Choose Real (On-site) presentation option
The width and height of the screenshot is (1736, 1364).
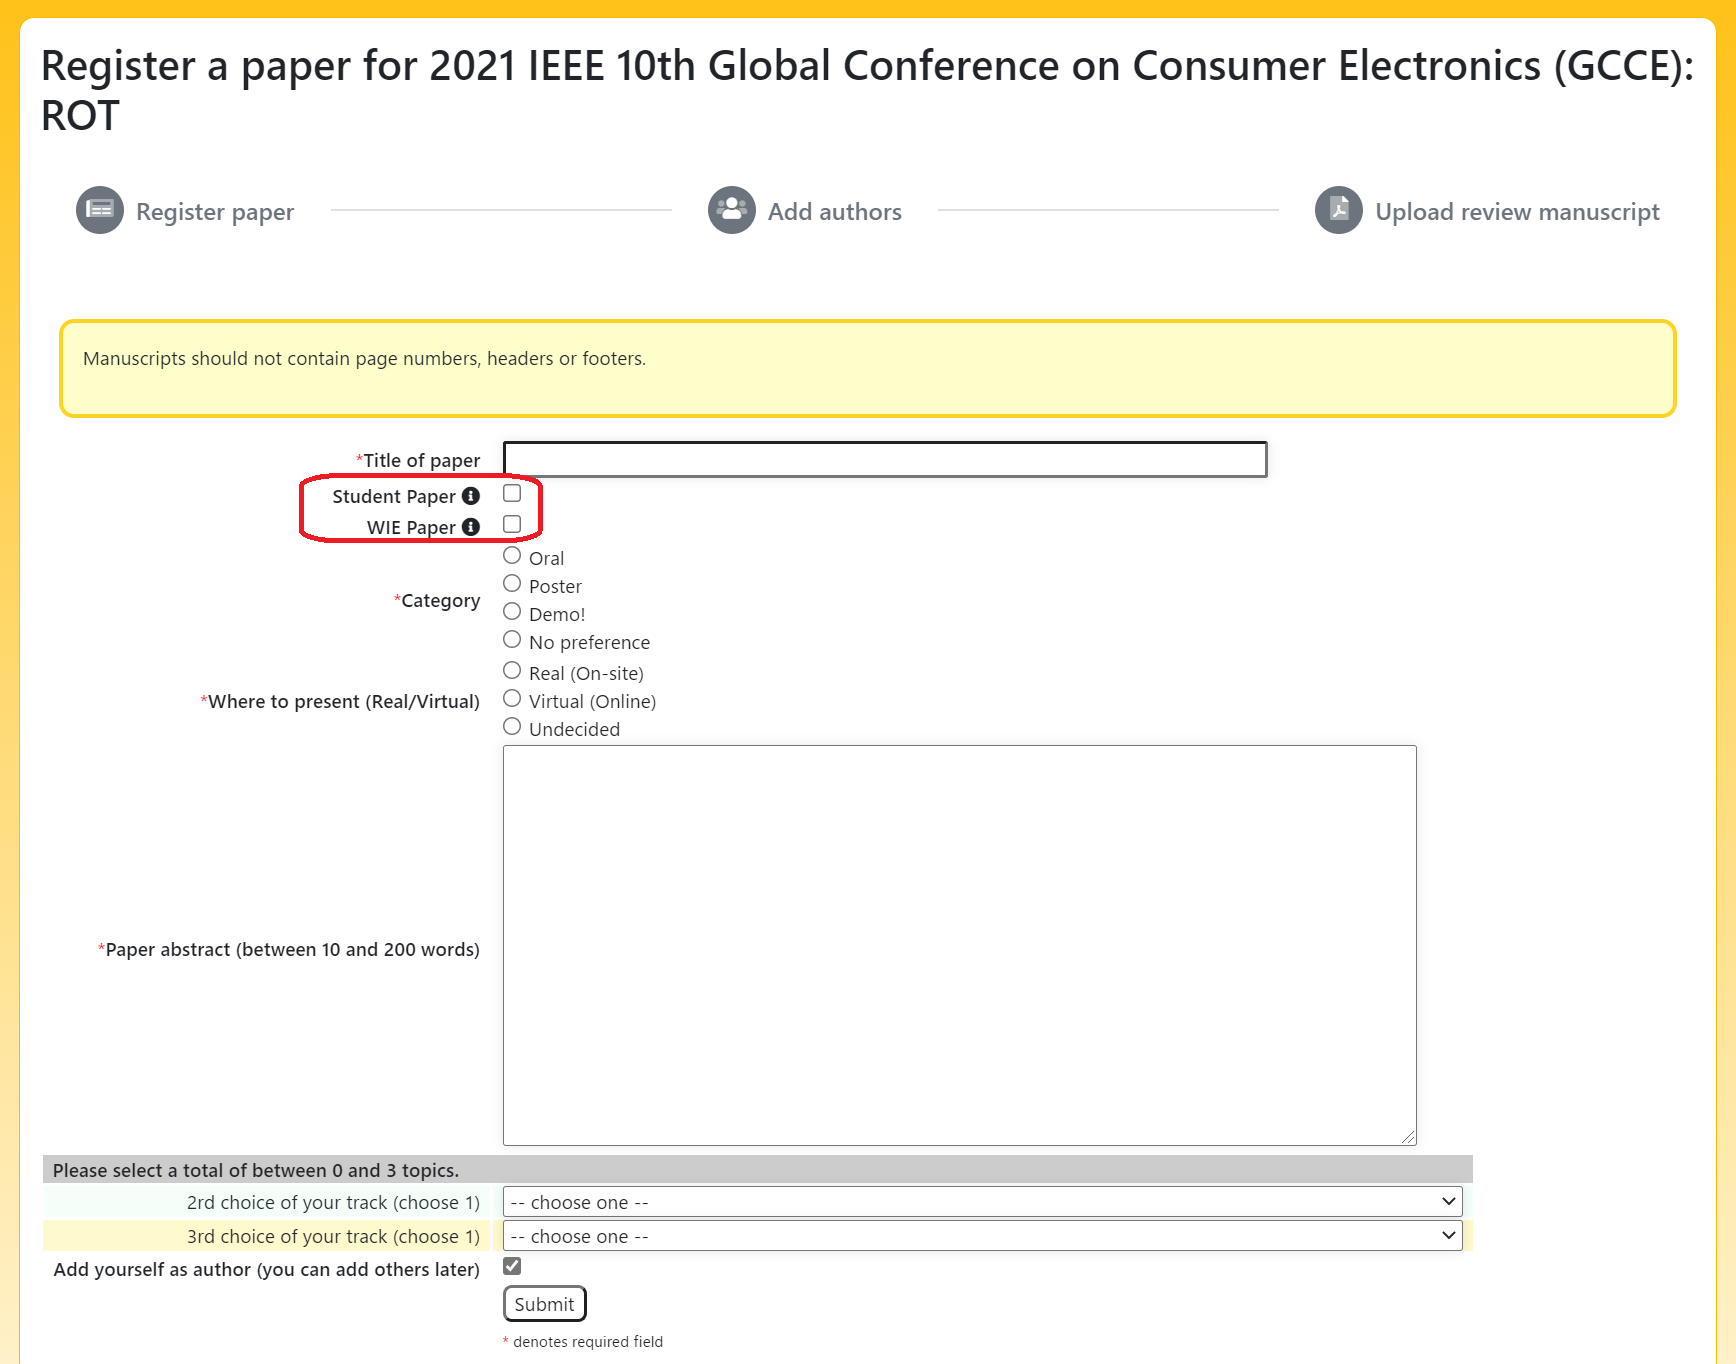tap(512, 670)
